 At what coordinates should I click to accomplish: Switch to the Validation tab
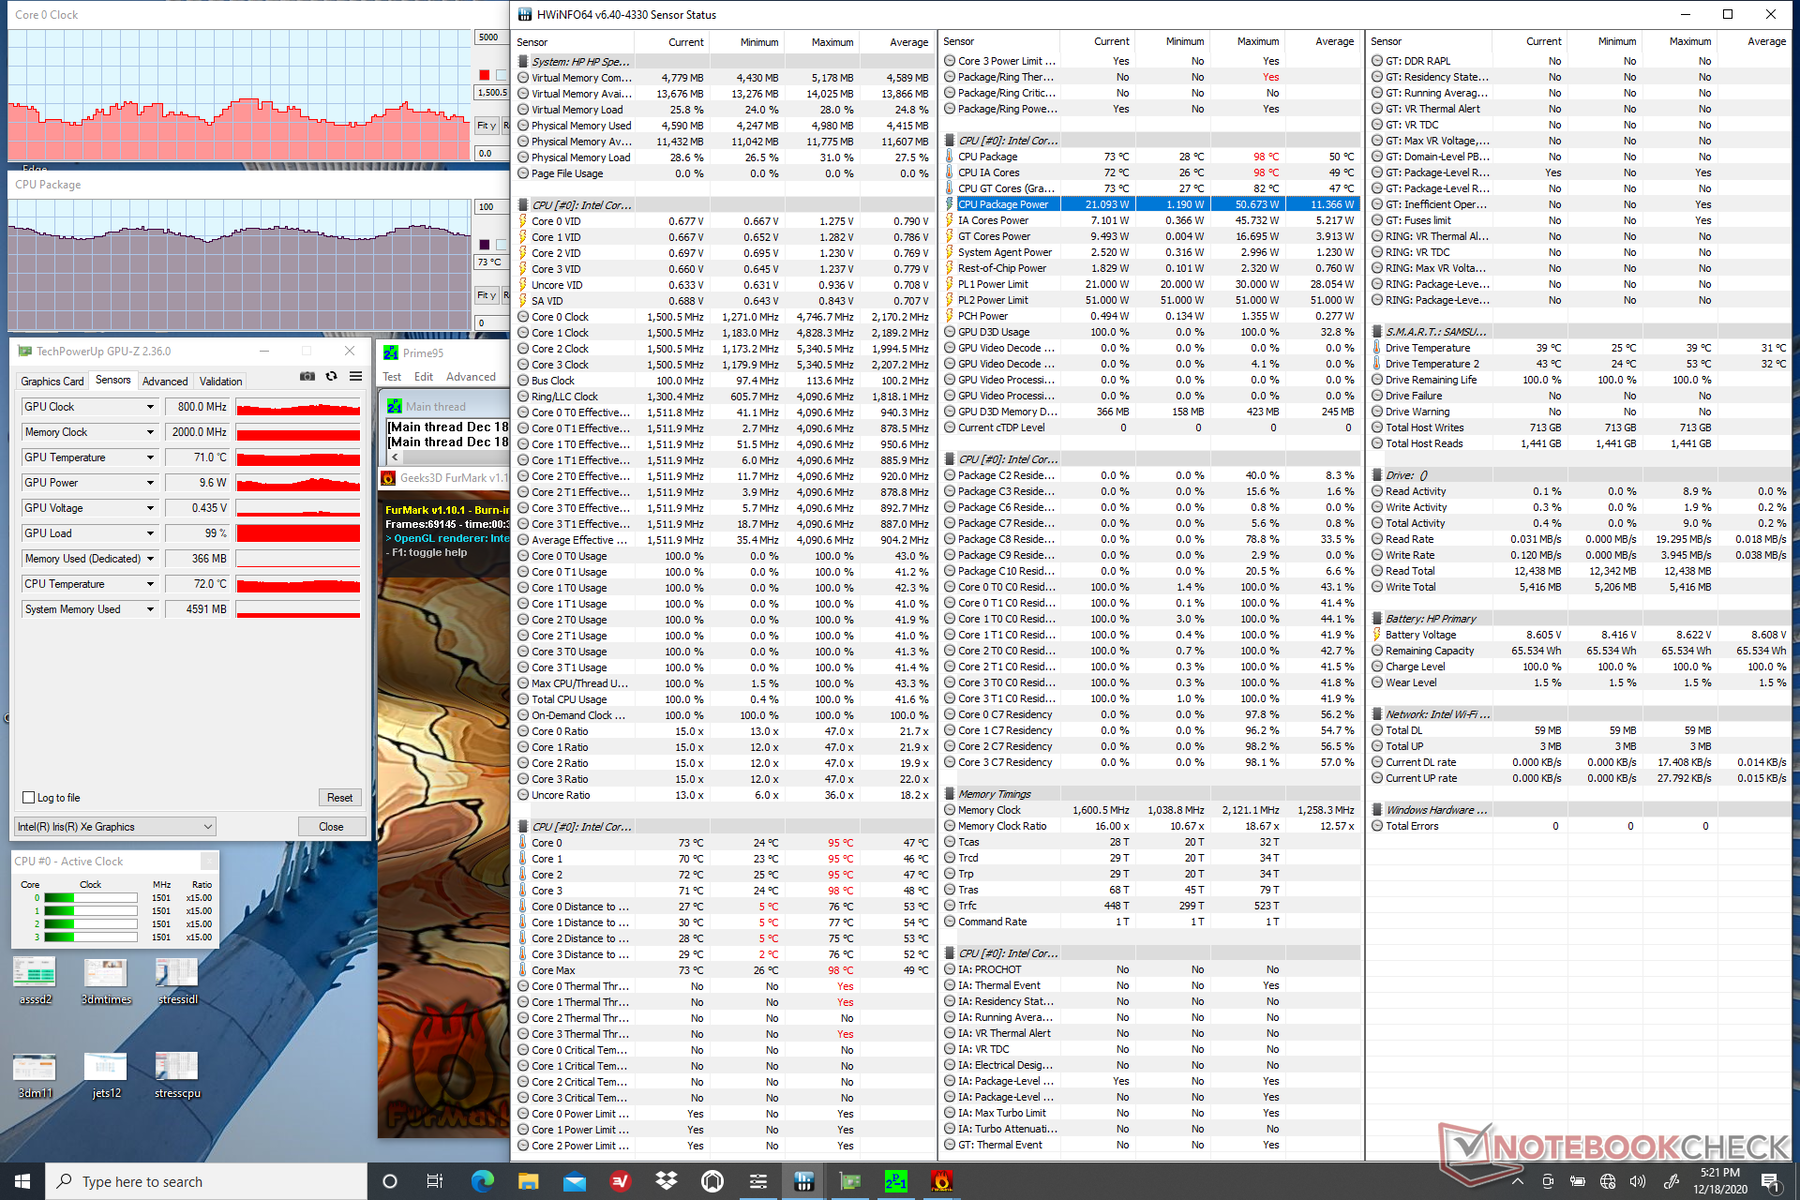click(x=220, y=381)
